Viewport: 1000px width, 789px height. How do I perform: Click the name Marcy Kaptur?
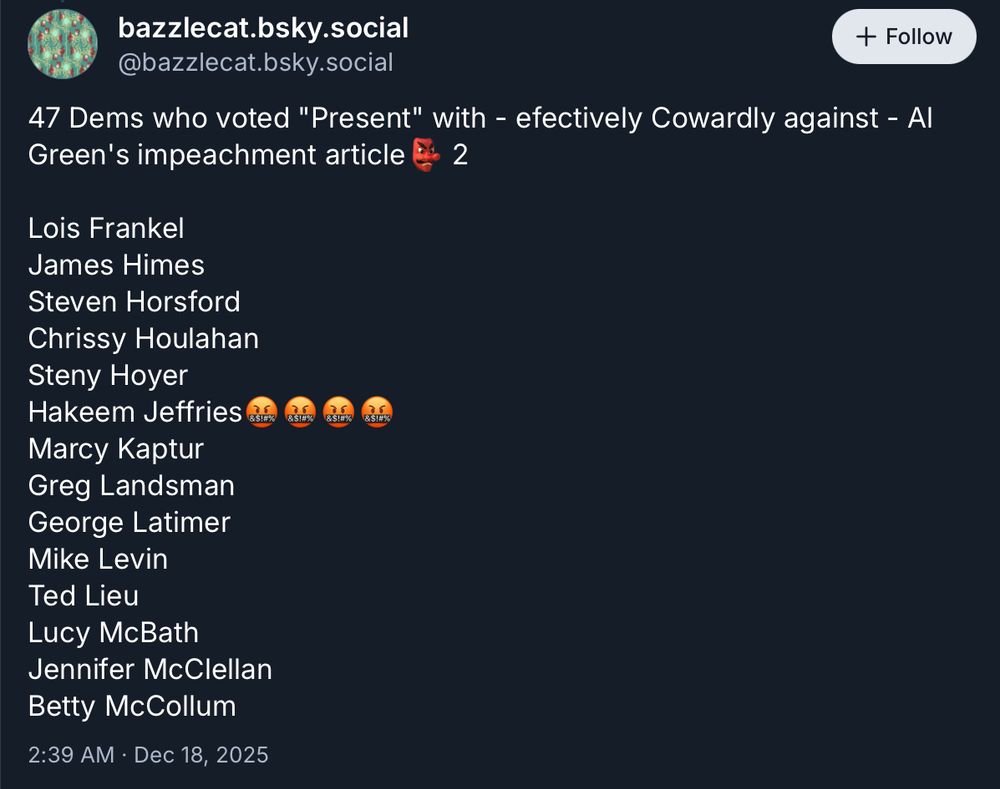point(116,449)
